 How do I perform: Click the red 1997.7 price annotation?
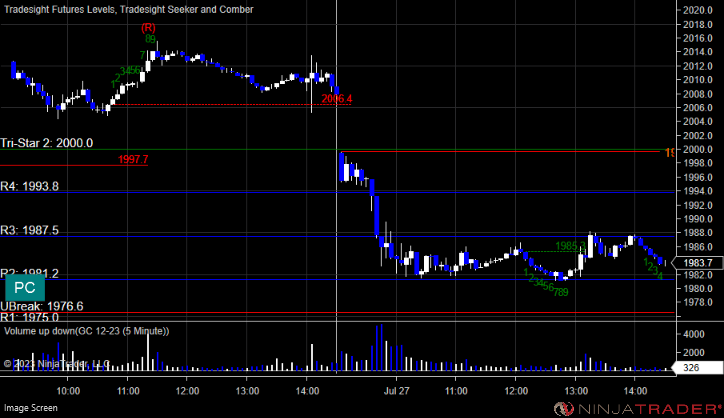click(133, 159)
